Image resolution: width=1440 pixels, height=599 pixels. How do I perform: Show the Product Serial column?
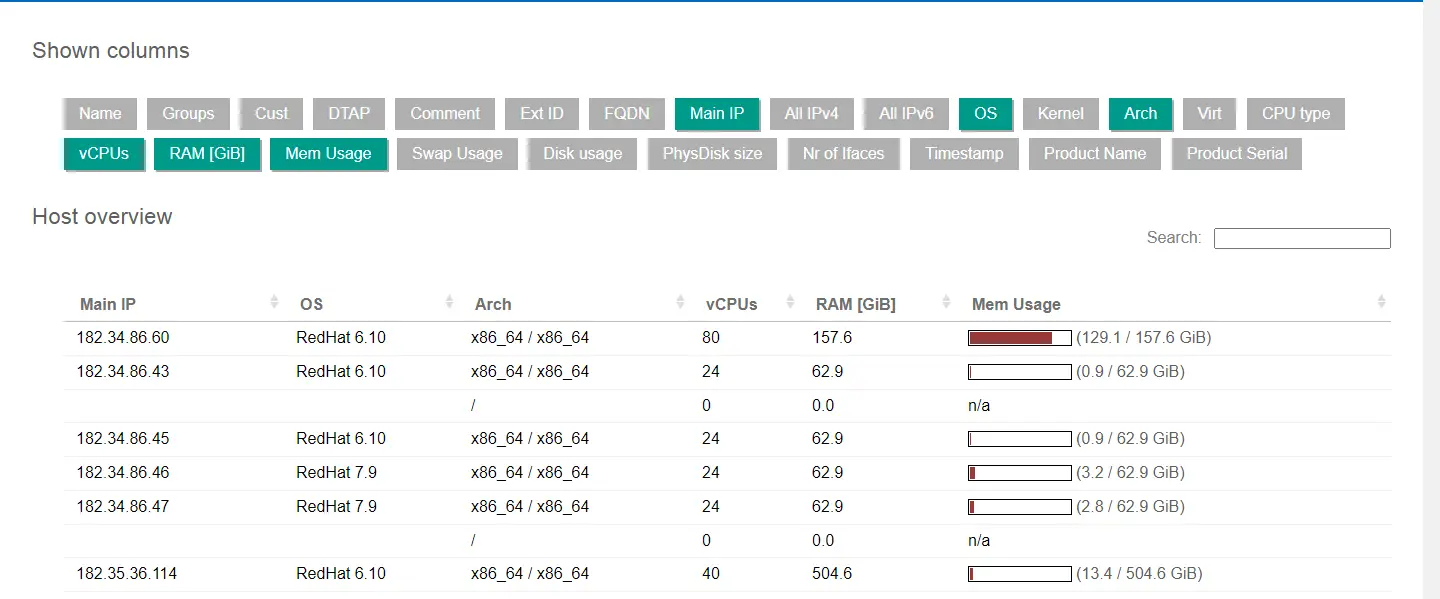[1237, 154]
